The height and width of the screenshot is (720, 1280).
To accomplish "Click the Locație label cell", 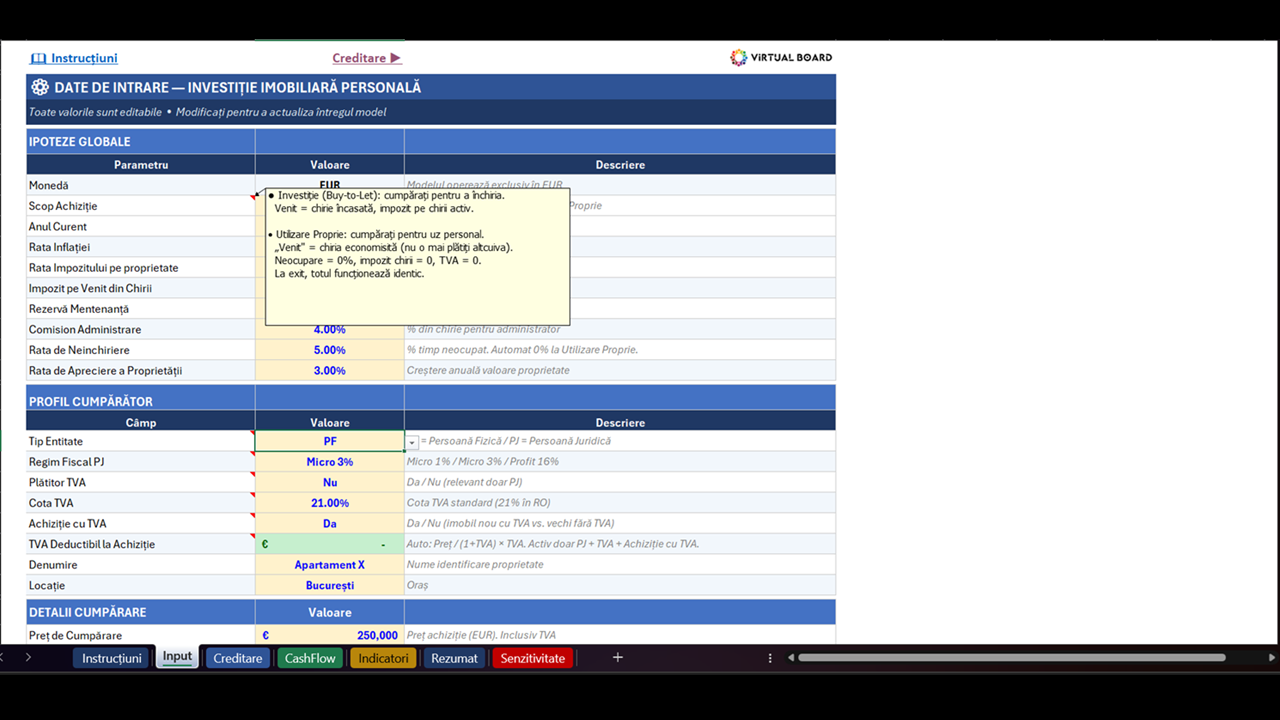I will [141, 585].
